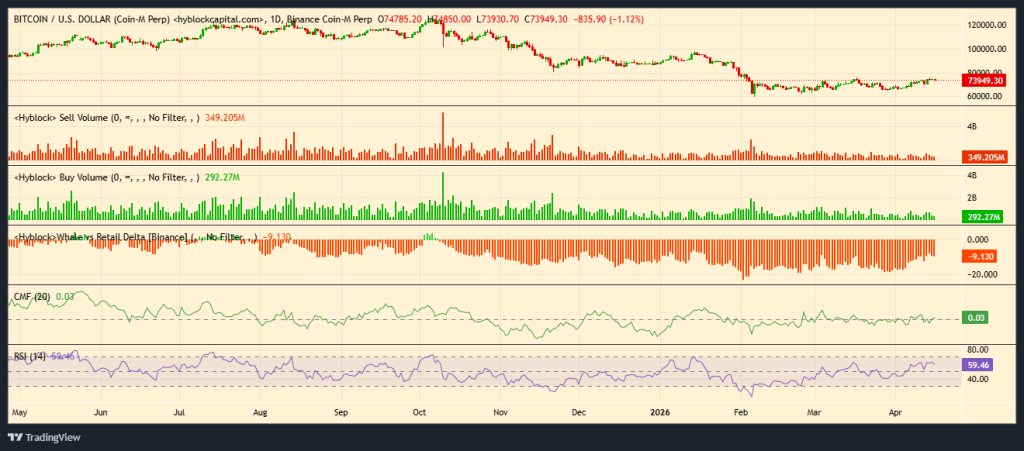Click the 100000.00 price scale label
Screen dimensions: 1024x451
[984, 49]
